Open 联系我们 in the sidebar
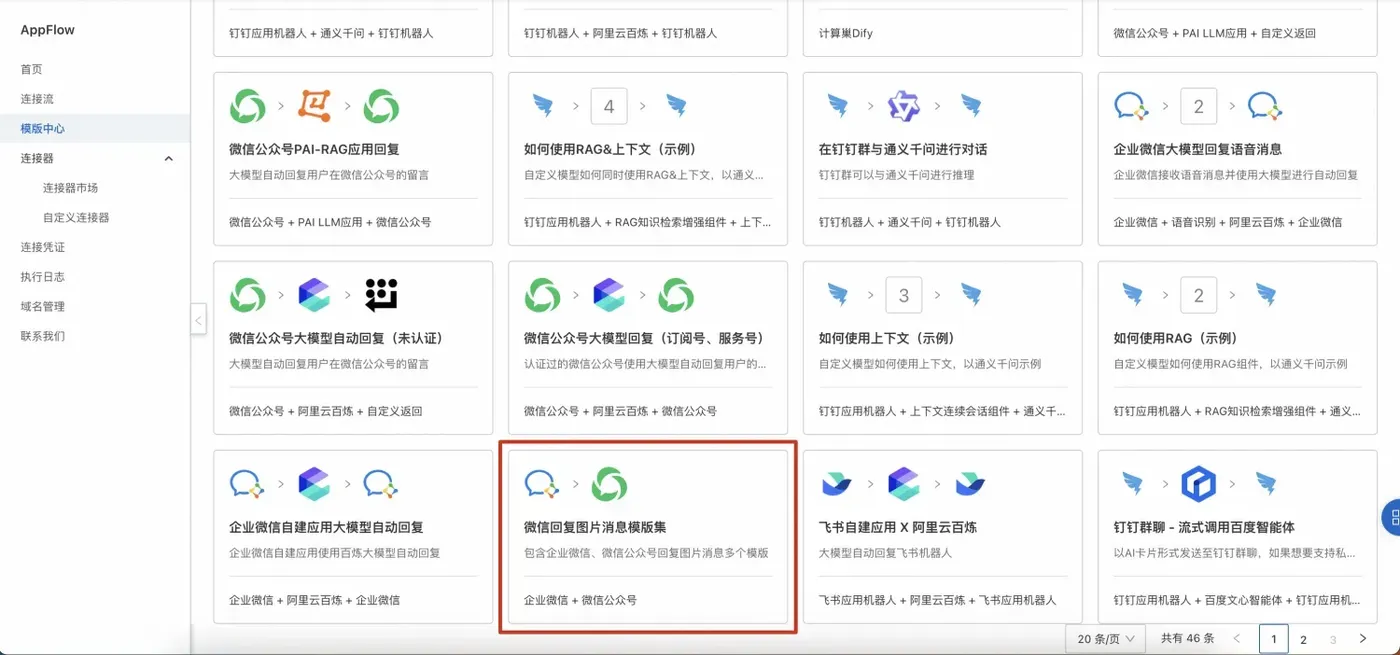The image size is (1400, 655). (x=43, y=336)
